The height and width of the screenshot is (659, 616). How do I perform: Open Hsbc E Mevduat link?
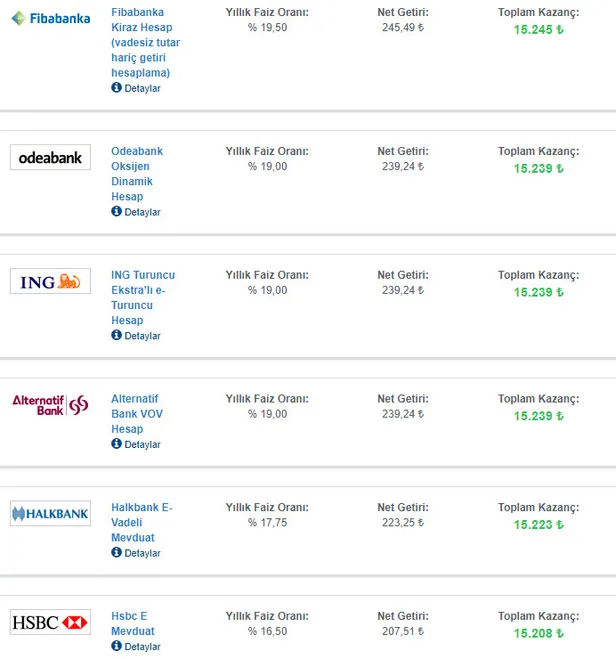(132, 623)
